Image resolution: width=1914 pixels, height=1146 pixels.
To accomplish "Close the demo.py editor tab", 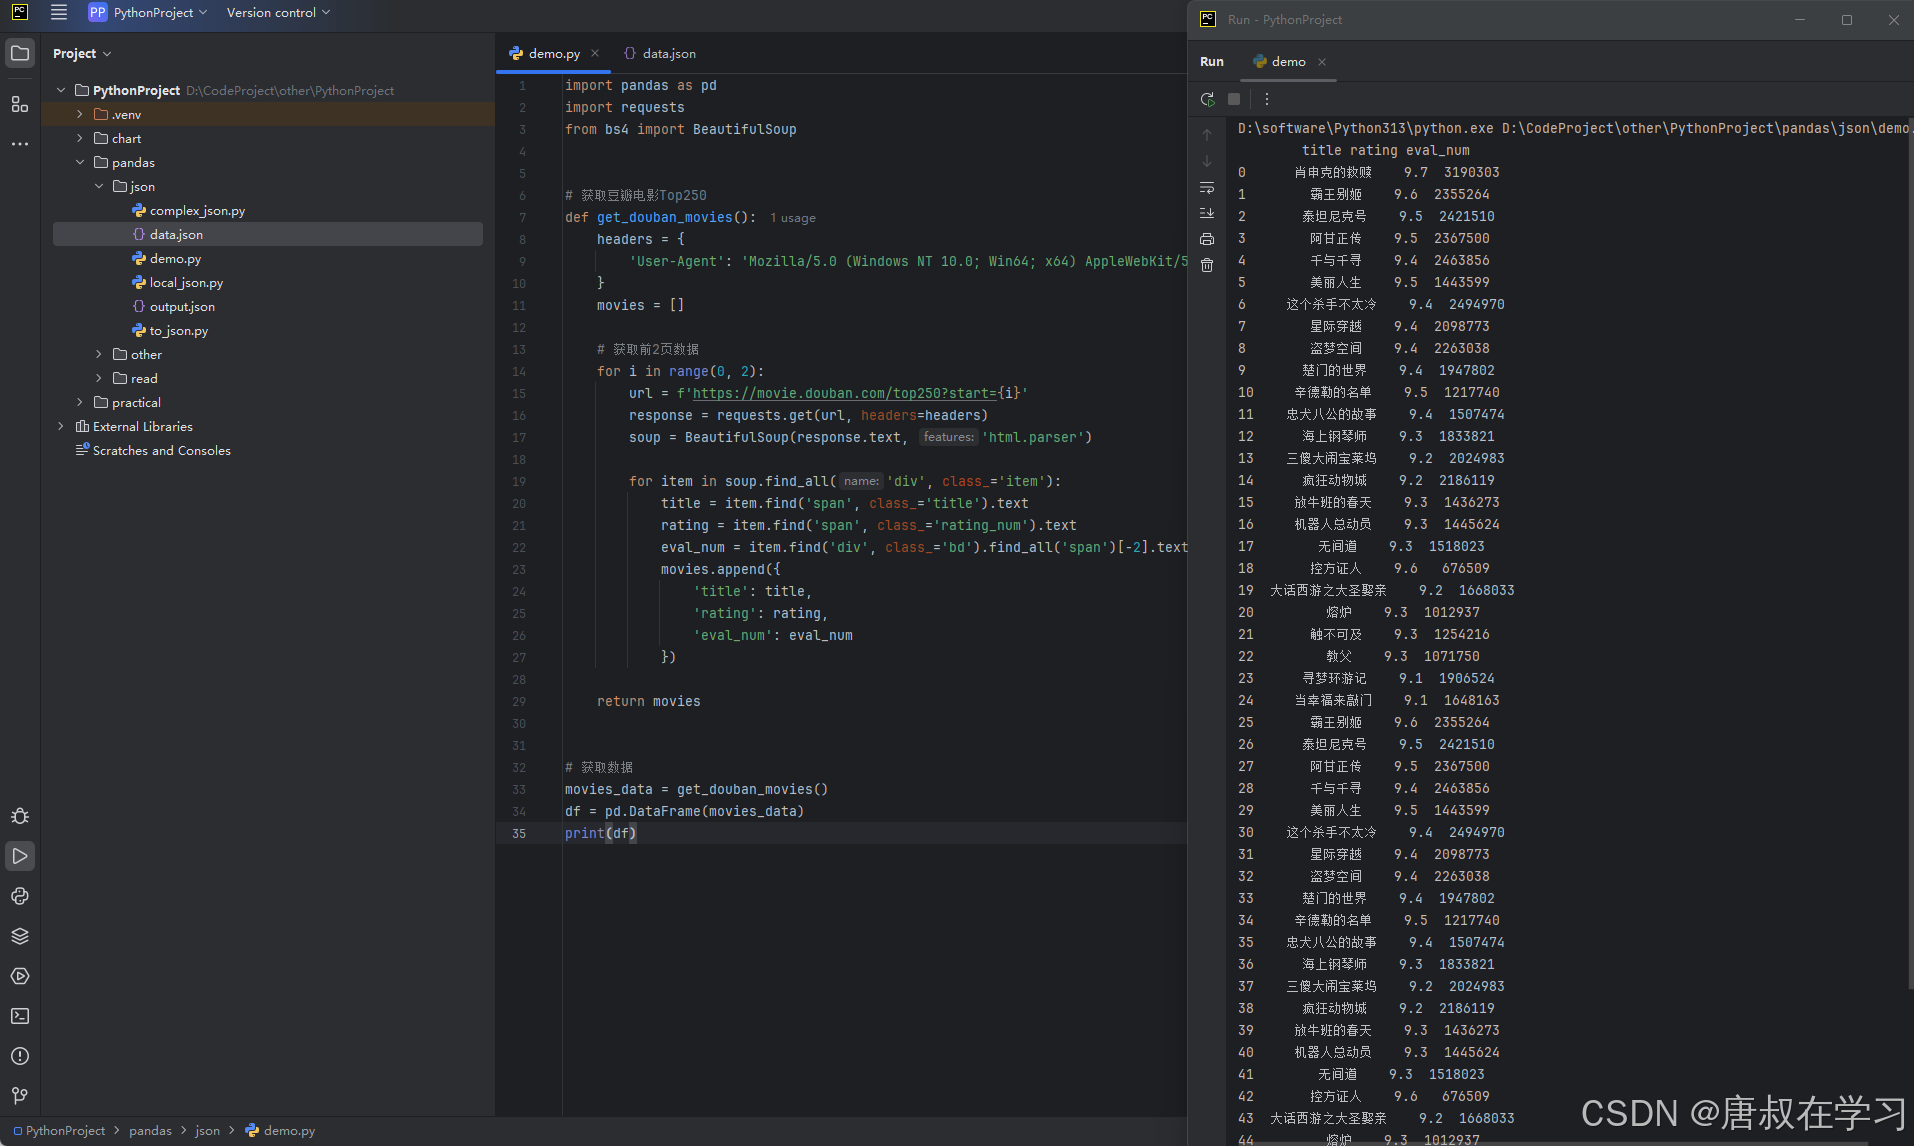I will click(x=595, y=54).
